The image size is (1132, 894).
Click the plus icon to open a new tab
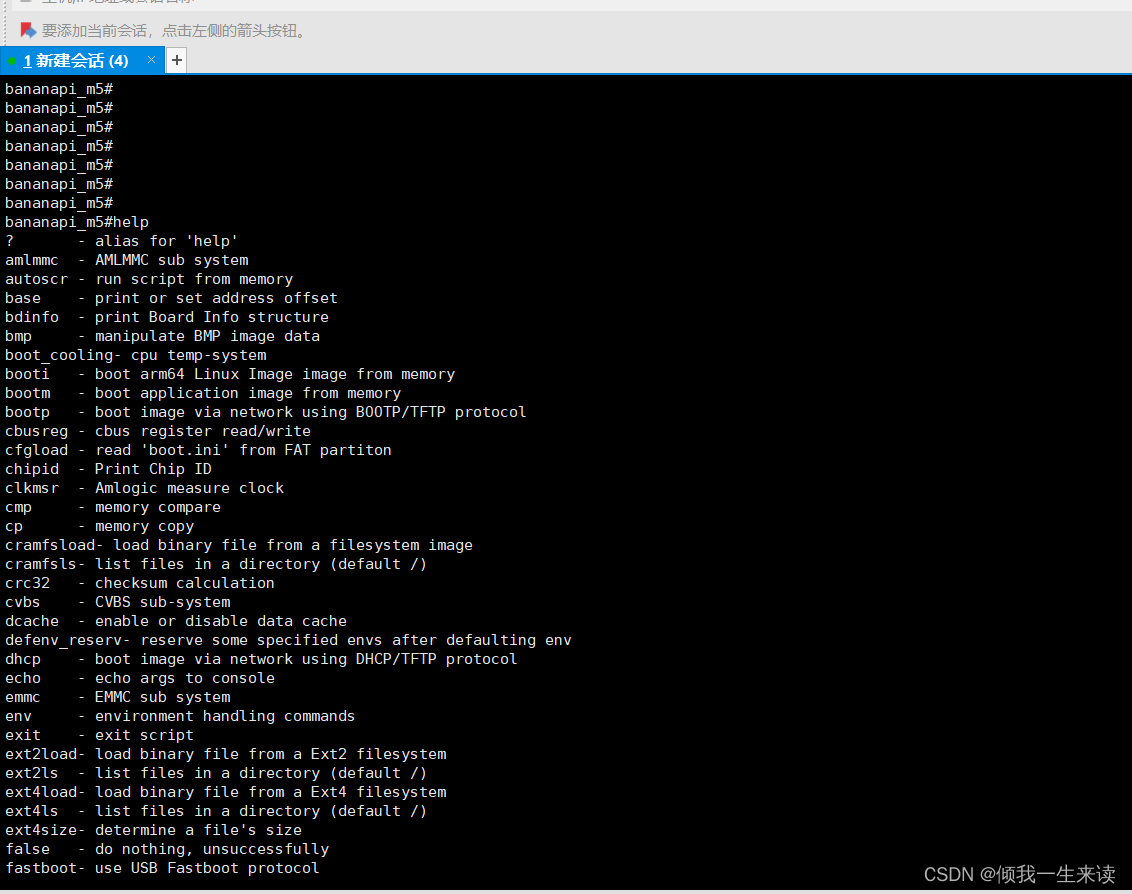click(x=176, y=59)
